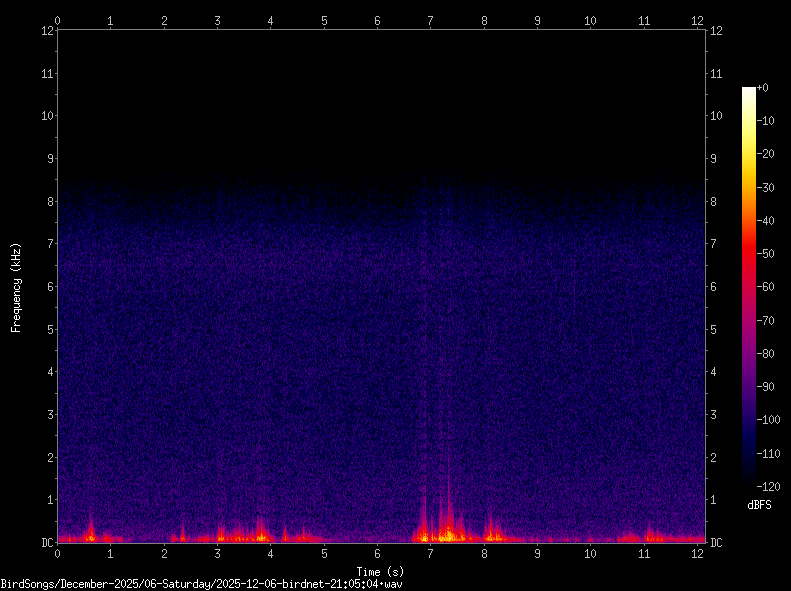Click the 3 tick on the bottom time axis
Screen dimensions: 791x591
pos(217,552)
